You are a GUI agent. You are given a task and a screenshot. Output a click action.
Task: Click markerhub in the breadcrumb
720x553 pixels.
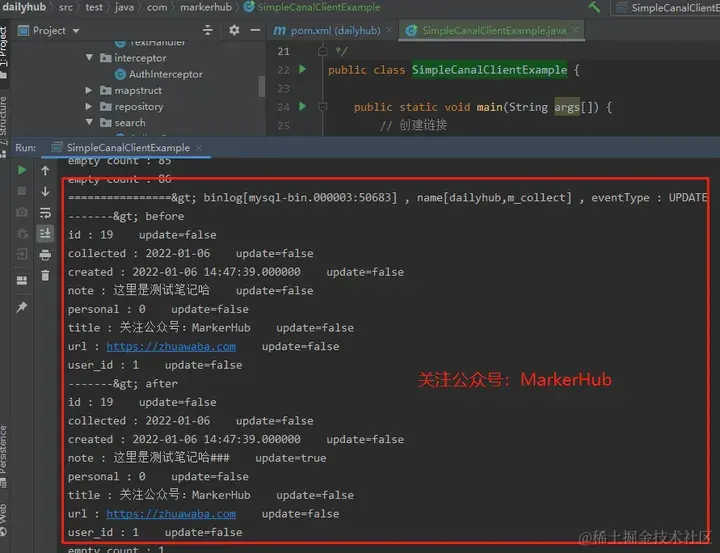pos(206,7)
